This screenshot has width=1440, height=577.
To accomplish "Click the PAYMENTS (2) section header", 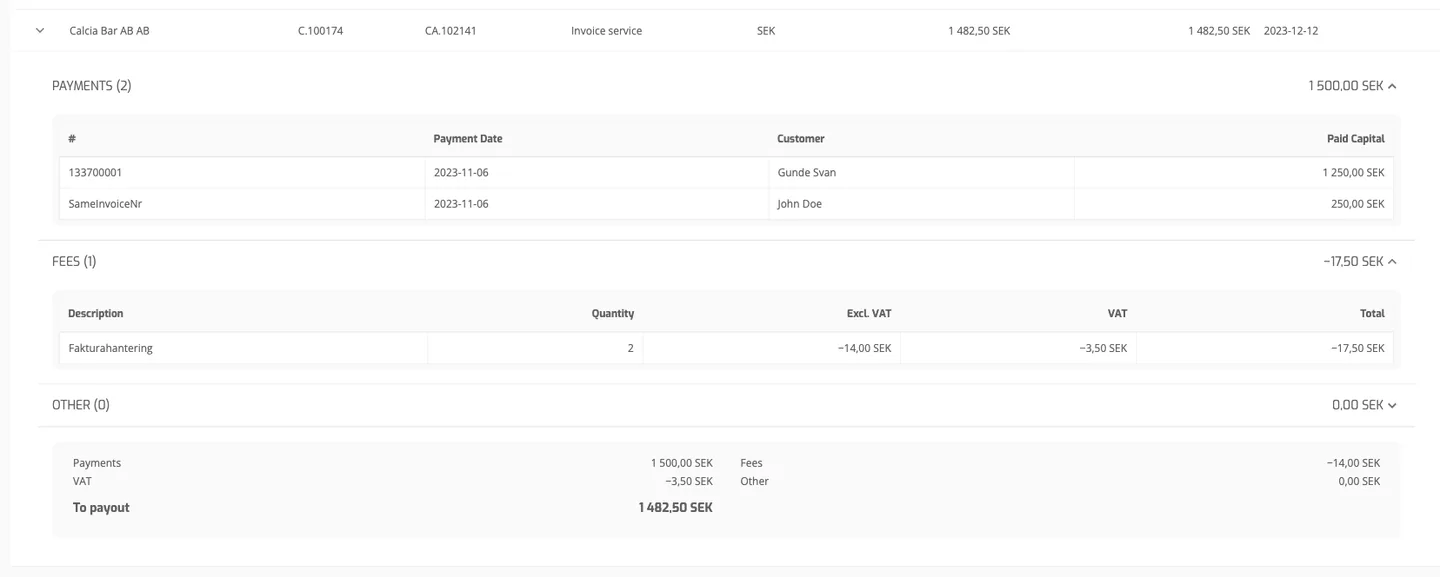I will click(91, 86).
